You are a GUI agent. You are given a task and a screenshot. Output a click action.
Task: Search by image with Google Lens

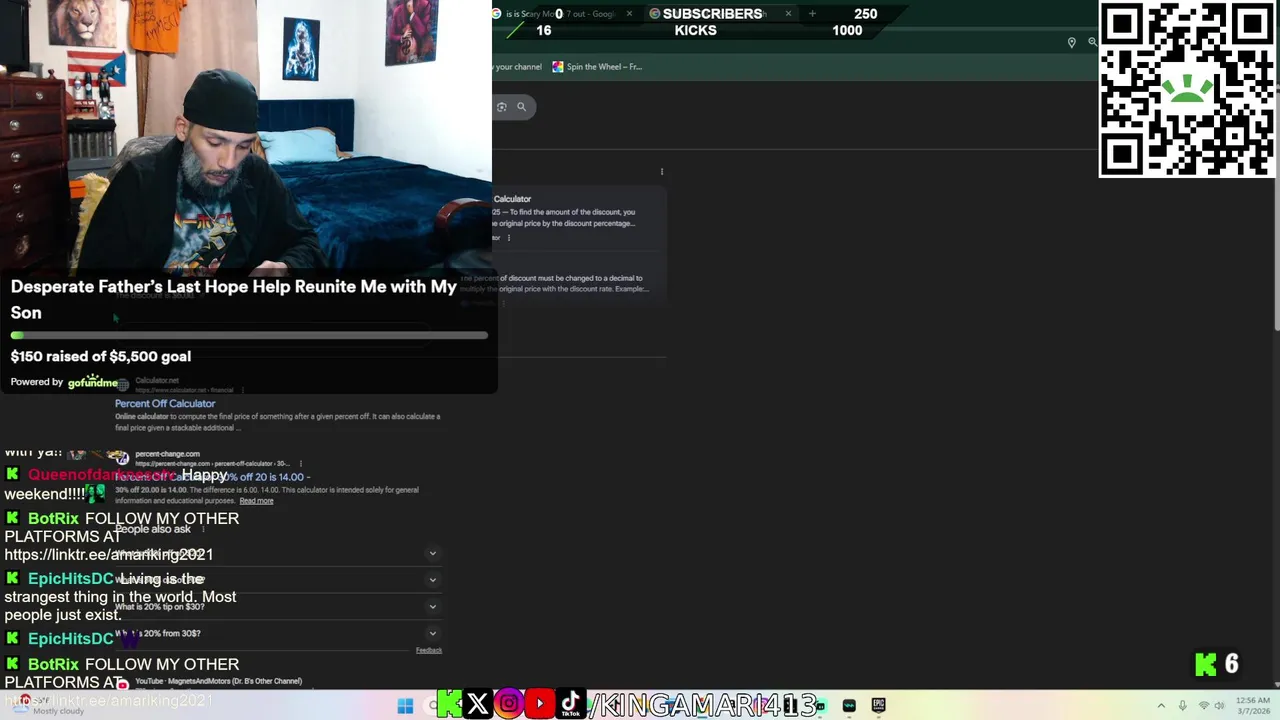(x=502, y=107)
